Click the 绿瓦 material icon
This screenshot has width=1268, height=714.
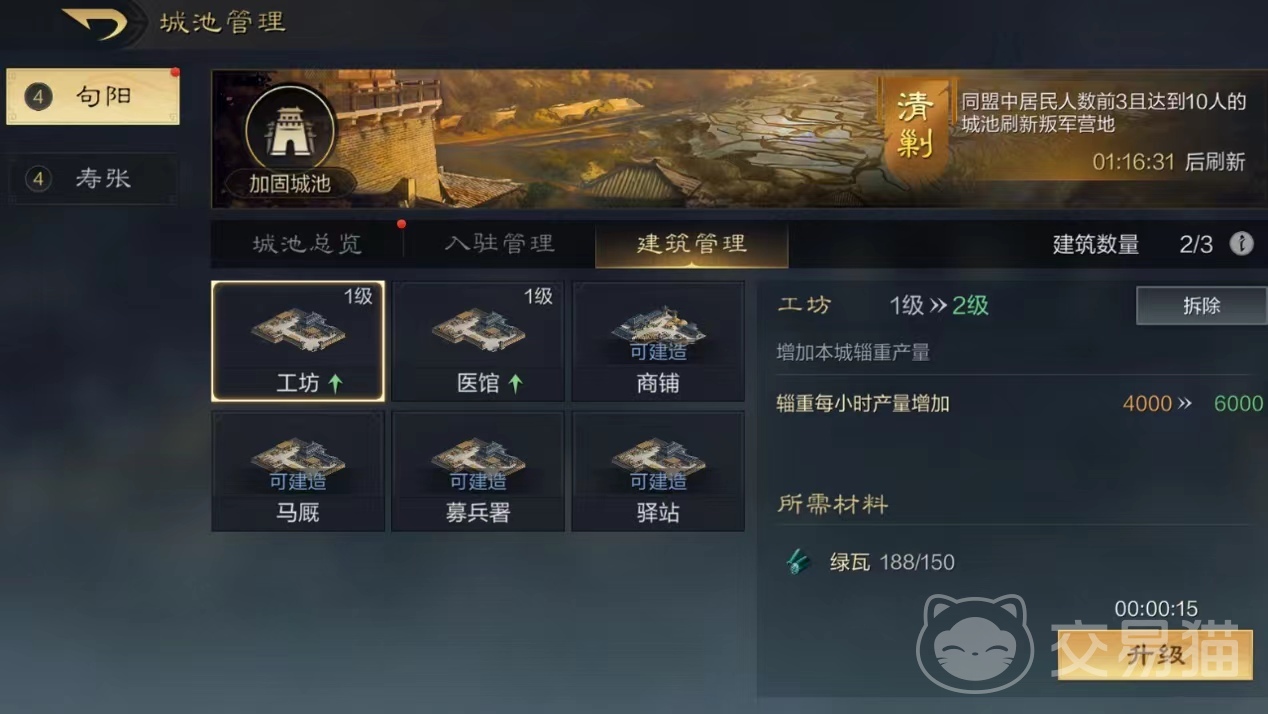click(x=798, y=562)
